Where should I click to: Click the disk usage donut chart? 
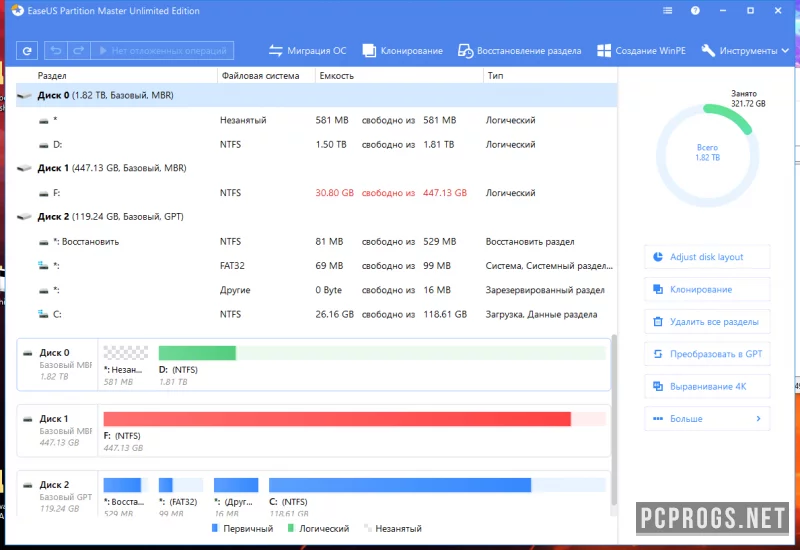pyautogui.click(x=707, y=155)
